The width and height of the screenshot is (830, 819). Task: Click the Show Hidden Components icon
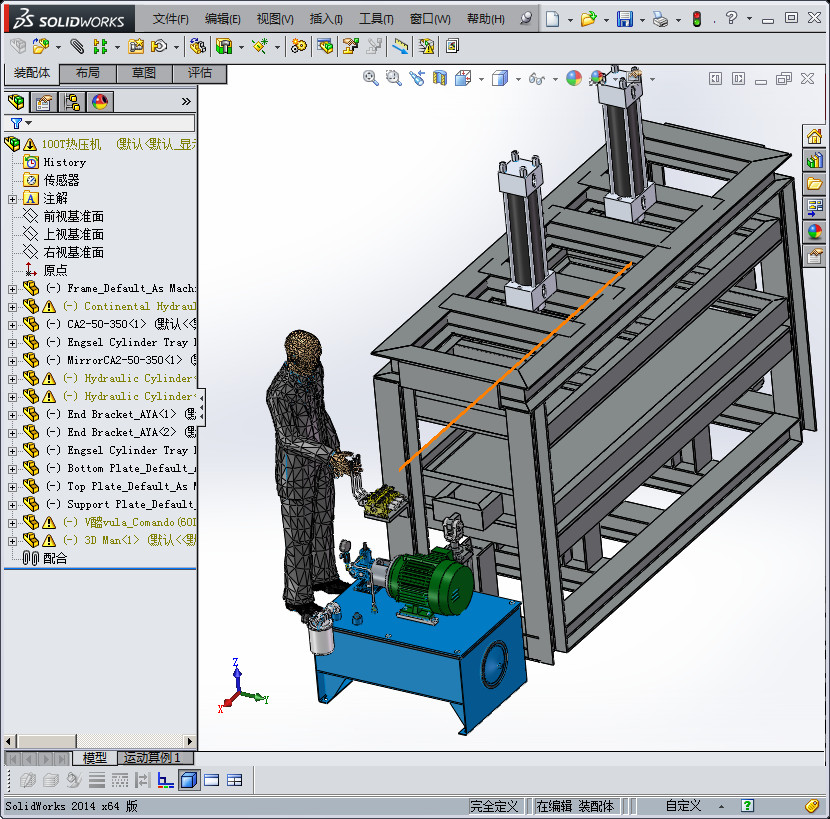pyautogui.click(x=197, y=47)
